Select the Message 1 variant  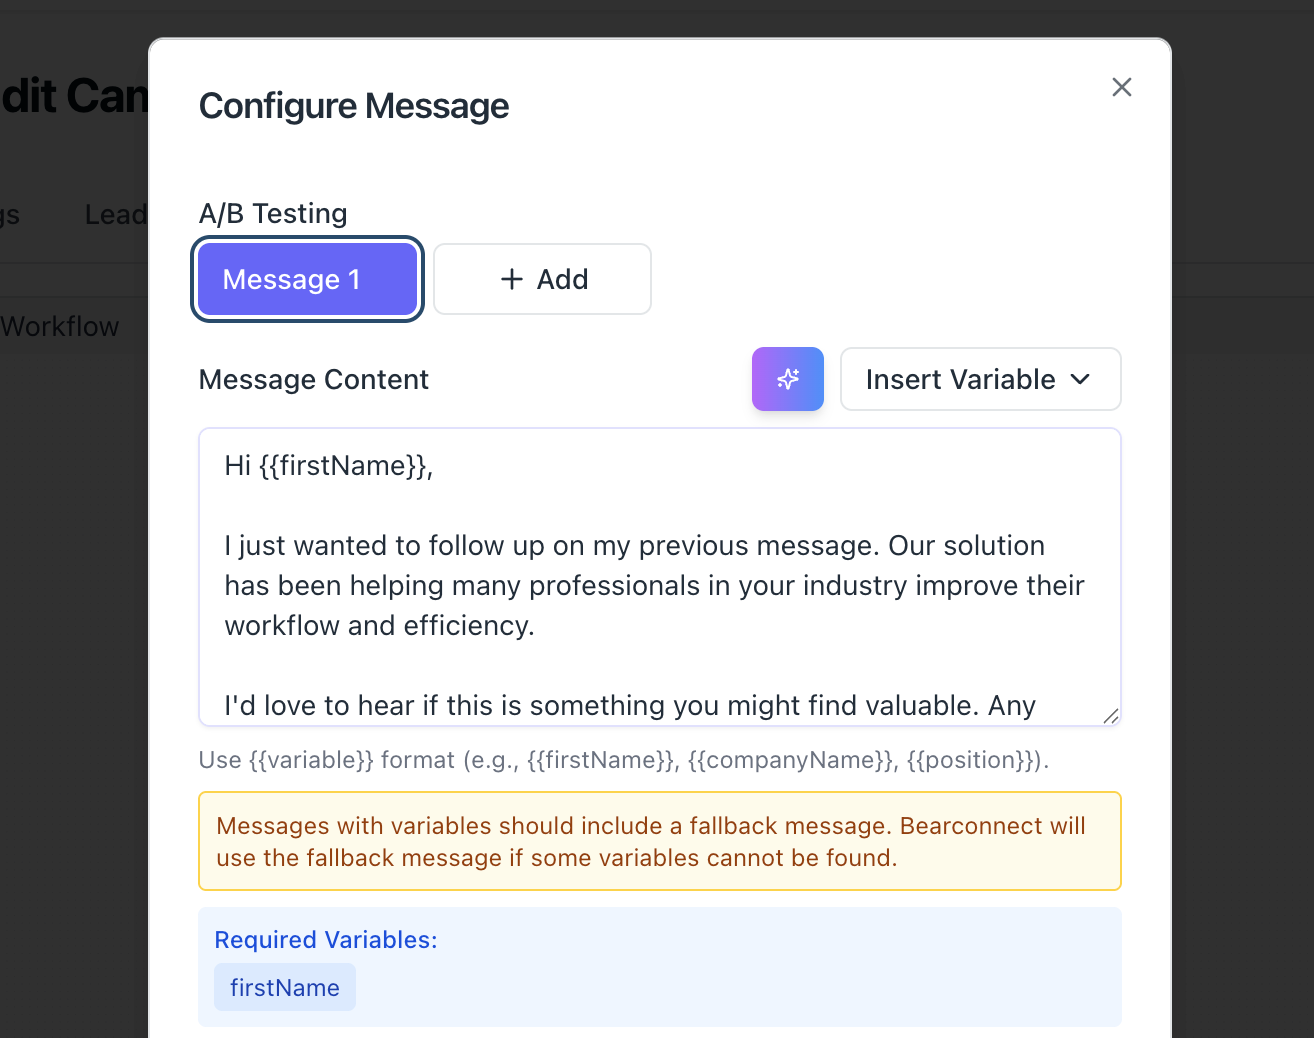click(x=307, y=279)
